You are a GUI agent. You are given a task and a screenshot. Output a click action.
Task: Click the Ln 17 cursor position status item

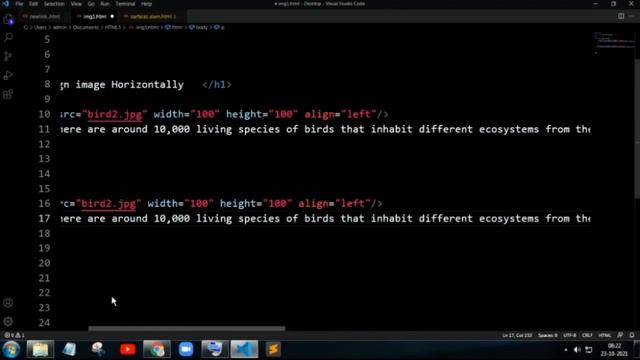[x=517, y=335]
